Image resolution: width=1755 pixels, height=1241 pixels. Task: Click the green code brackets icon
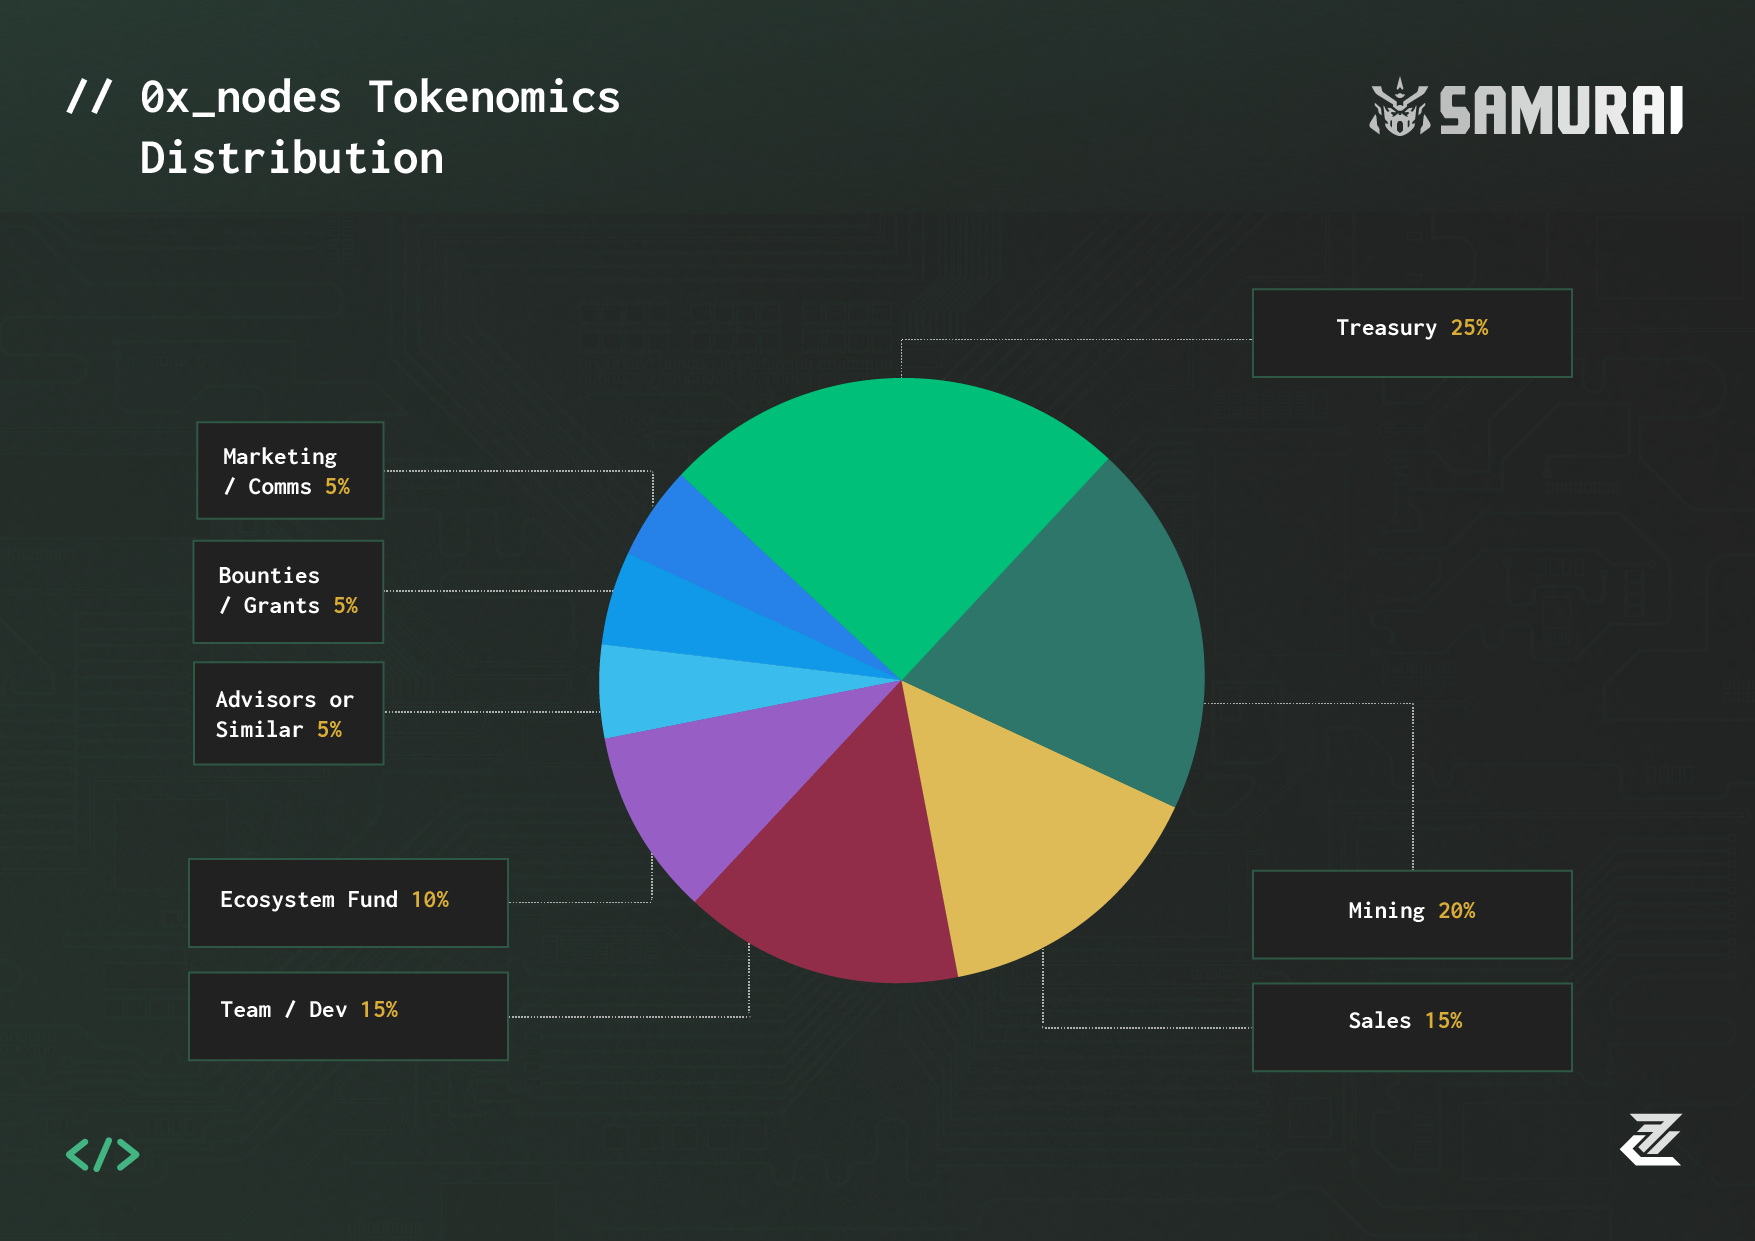[x=102, y=1154]
